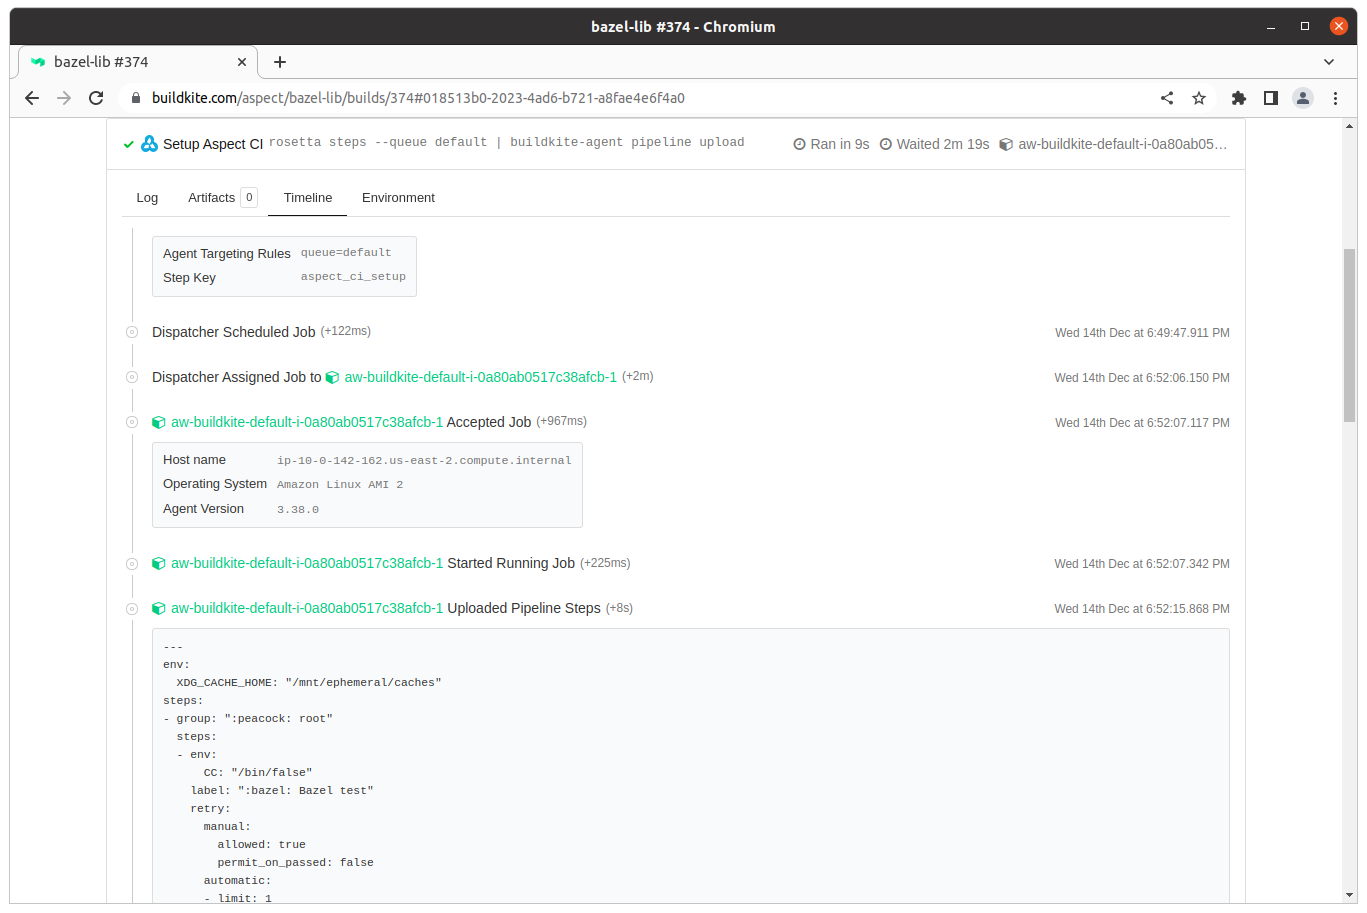
Task: Maximize the Chromium window
Action: [1305, 27]
